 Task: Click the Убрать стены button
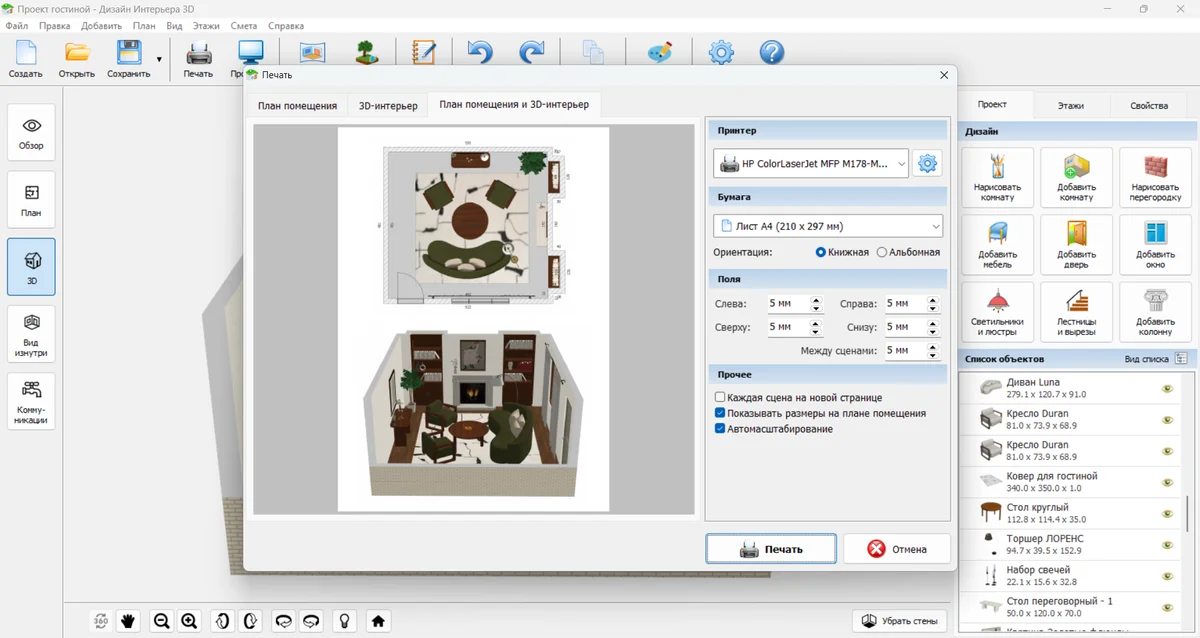click(x=899, y=621)
